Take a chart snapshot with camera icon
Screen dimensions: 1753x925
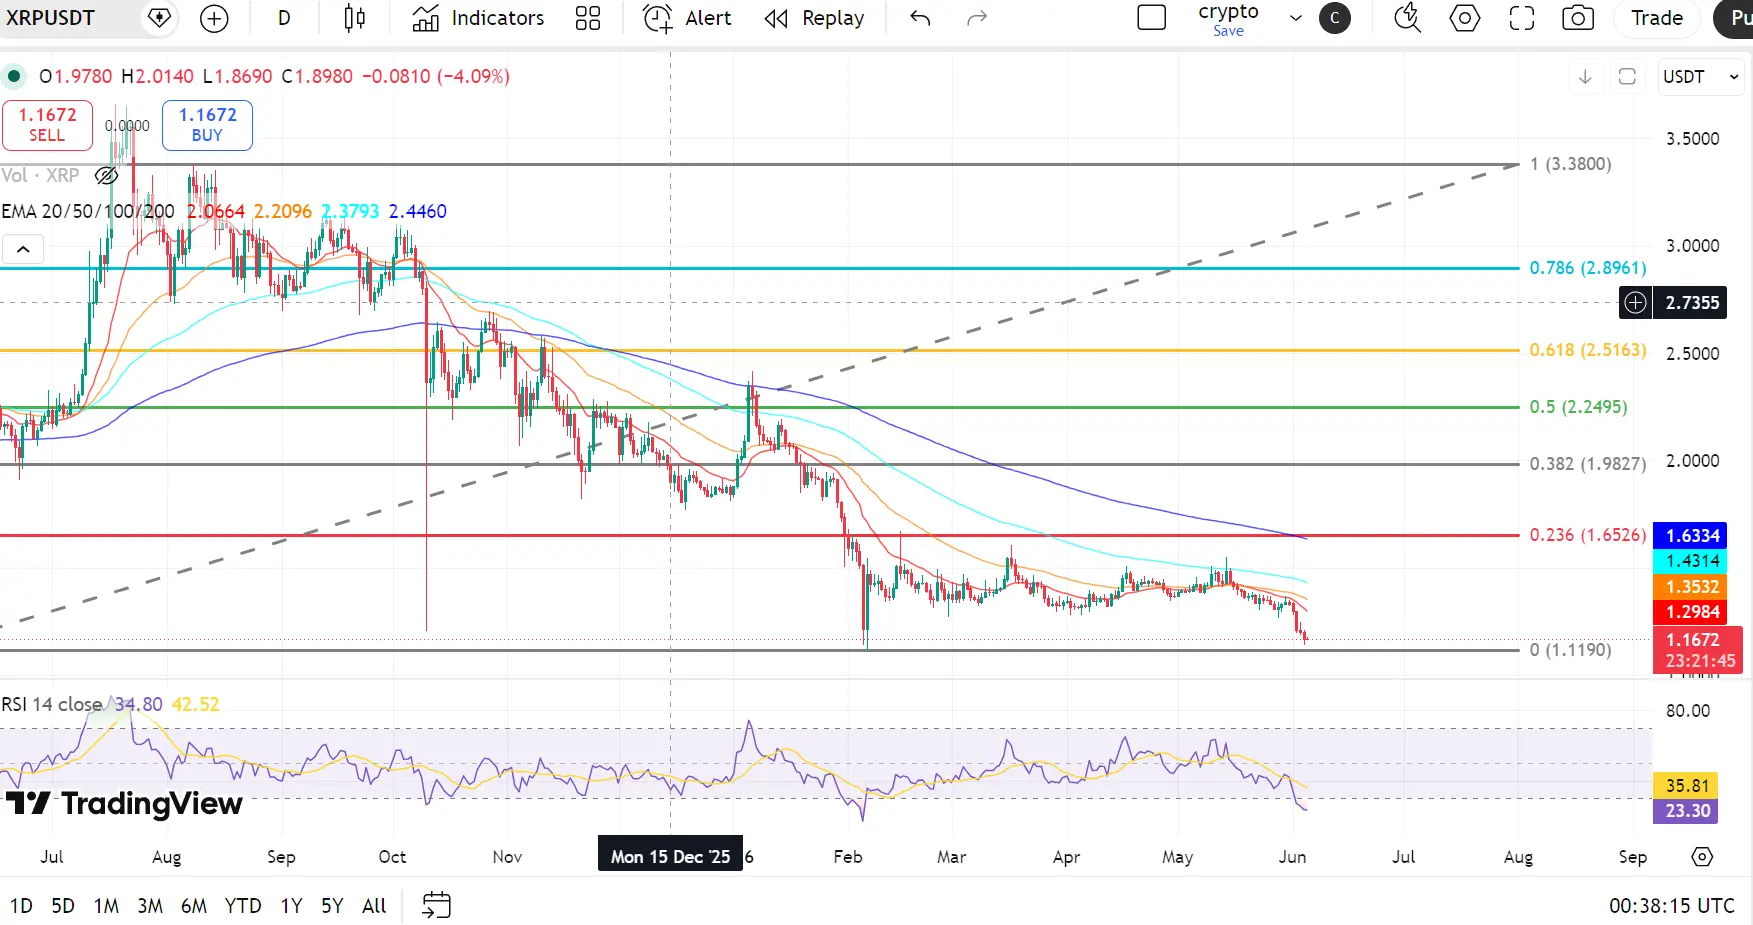coord(1578,18)
